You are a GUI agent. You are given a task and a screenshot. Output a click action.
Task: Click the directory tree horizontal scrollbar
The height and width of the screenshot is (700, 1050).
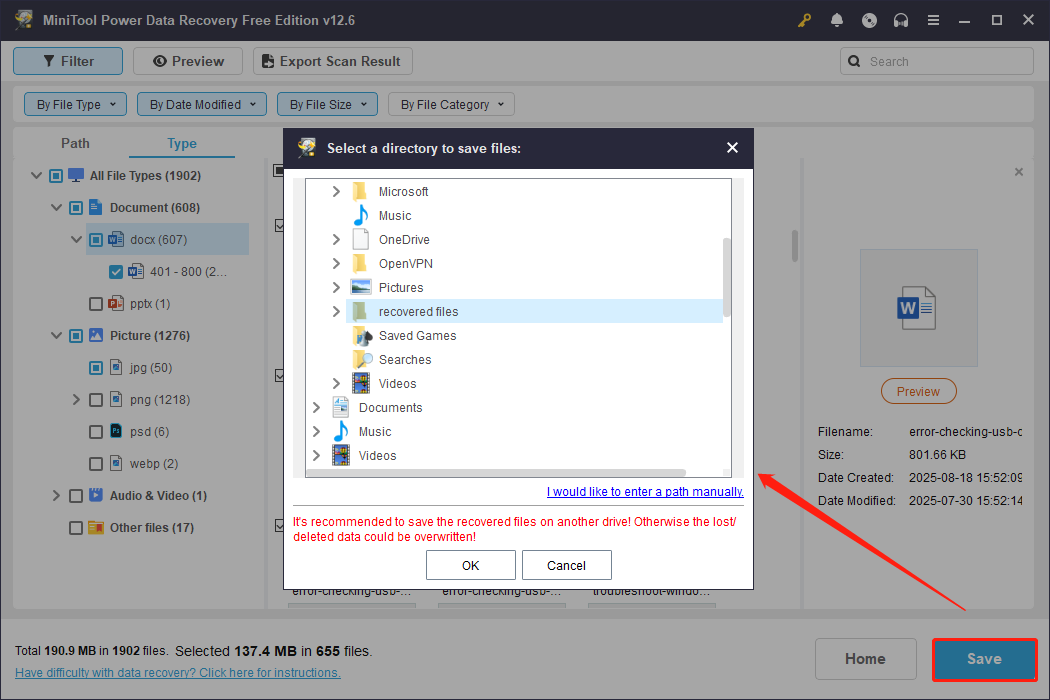(x=496, y=472)
